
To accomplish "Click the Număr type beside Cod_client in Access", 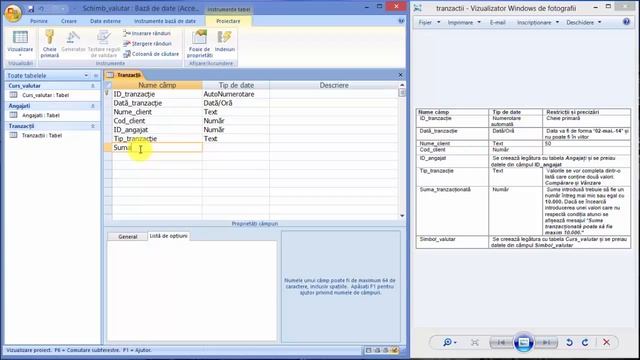I will coord(236,121).
